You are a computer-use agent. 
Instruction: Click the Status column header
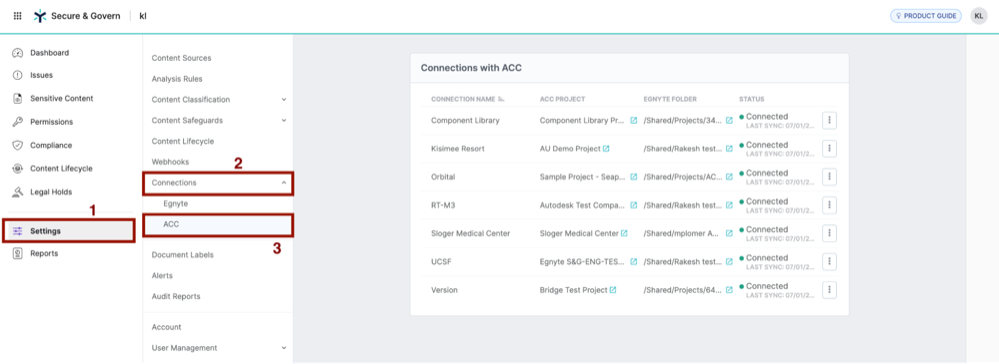pos(752,99)
